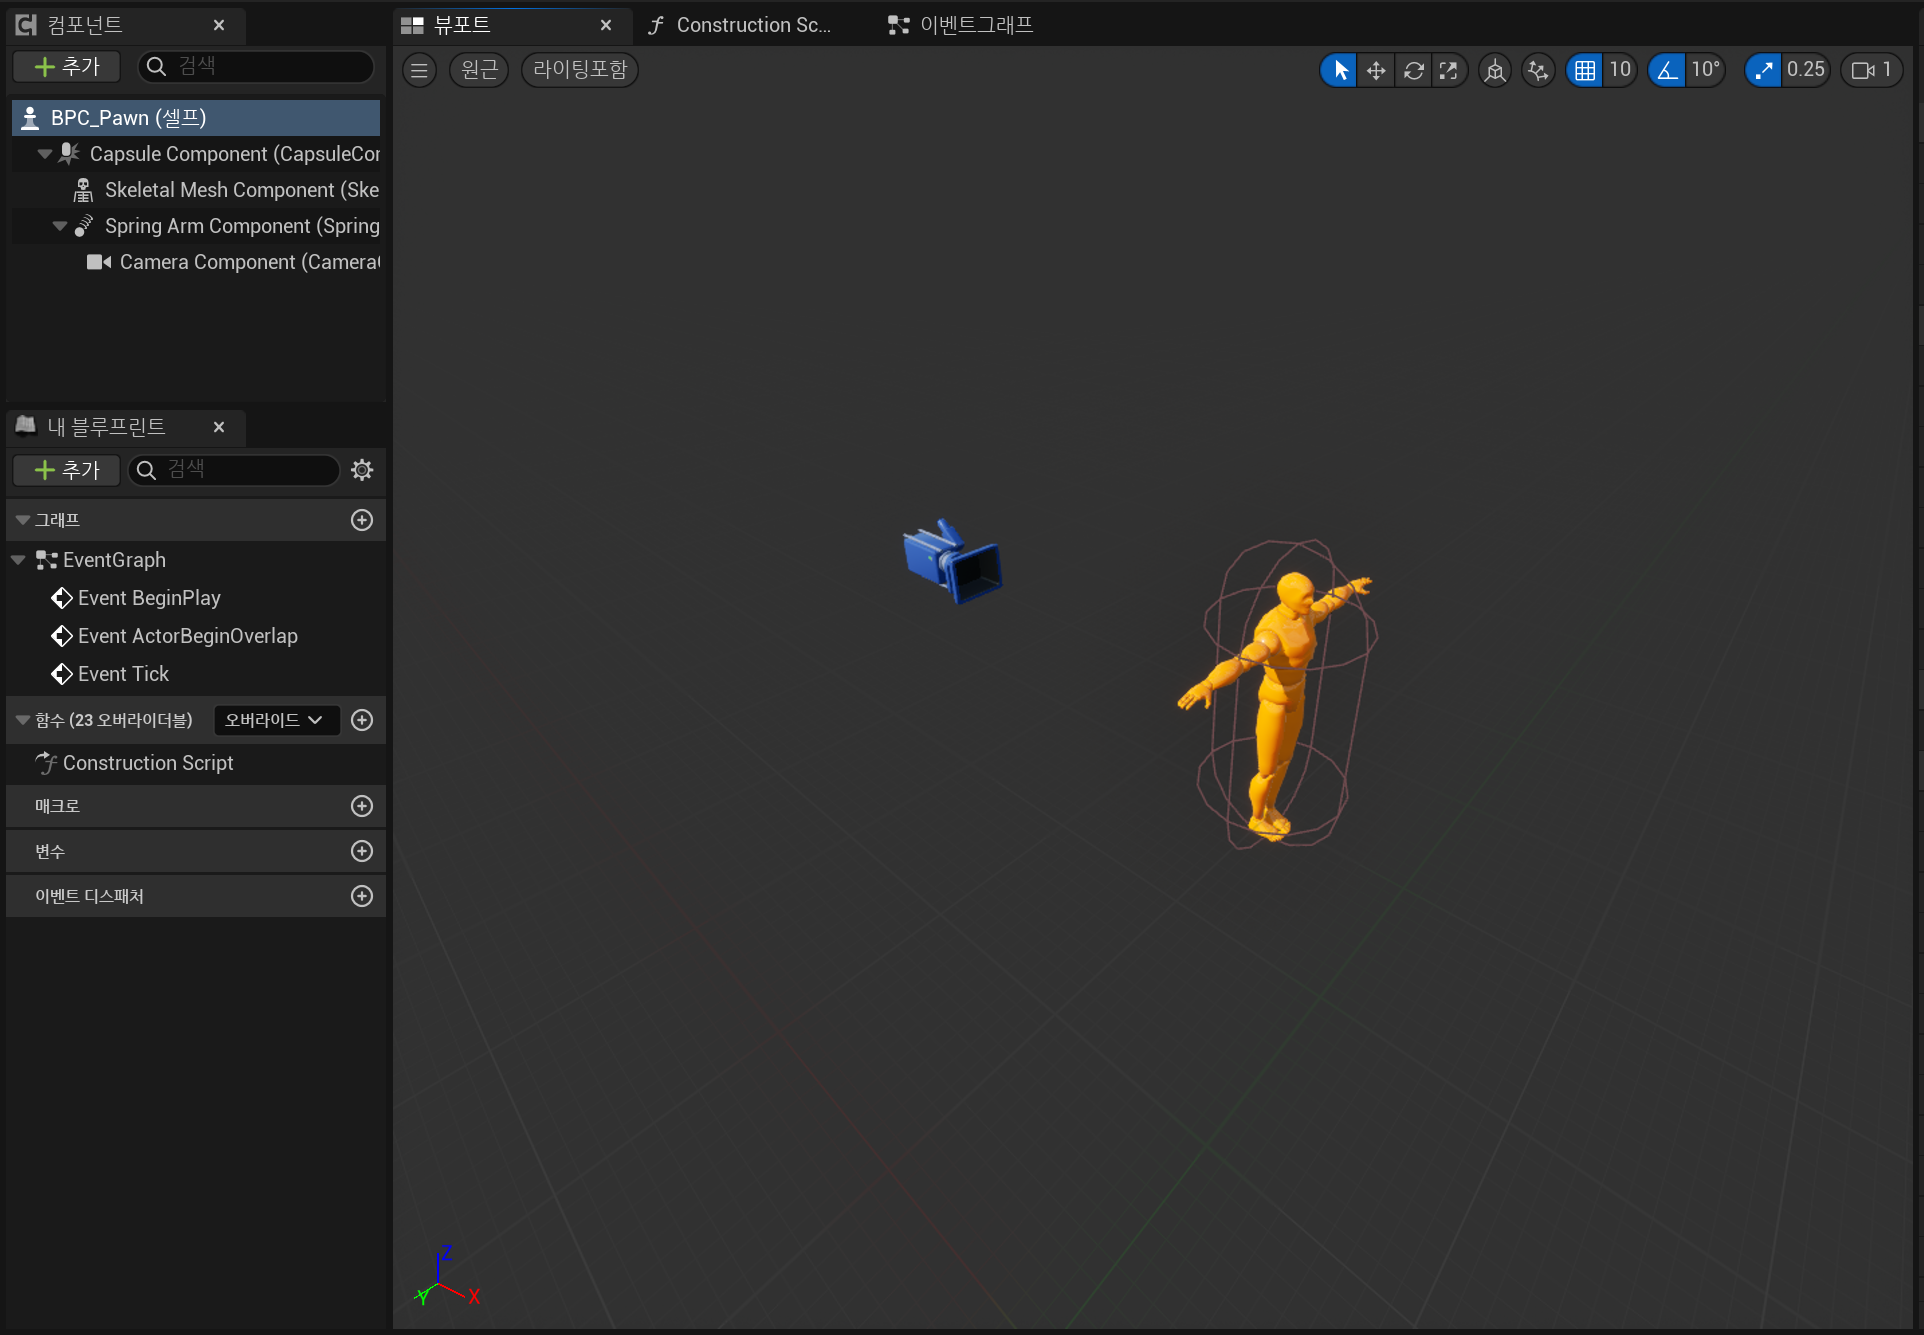Viewport: 1924px width, 1335px height.
Task: Select the translate (move) gizmo tool
Action: coord(1376,70)
